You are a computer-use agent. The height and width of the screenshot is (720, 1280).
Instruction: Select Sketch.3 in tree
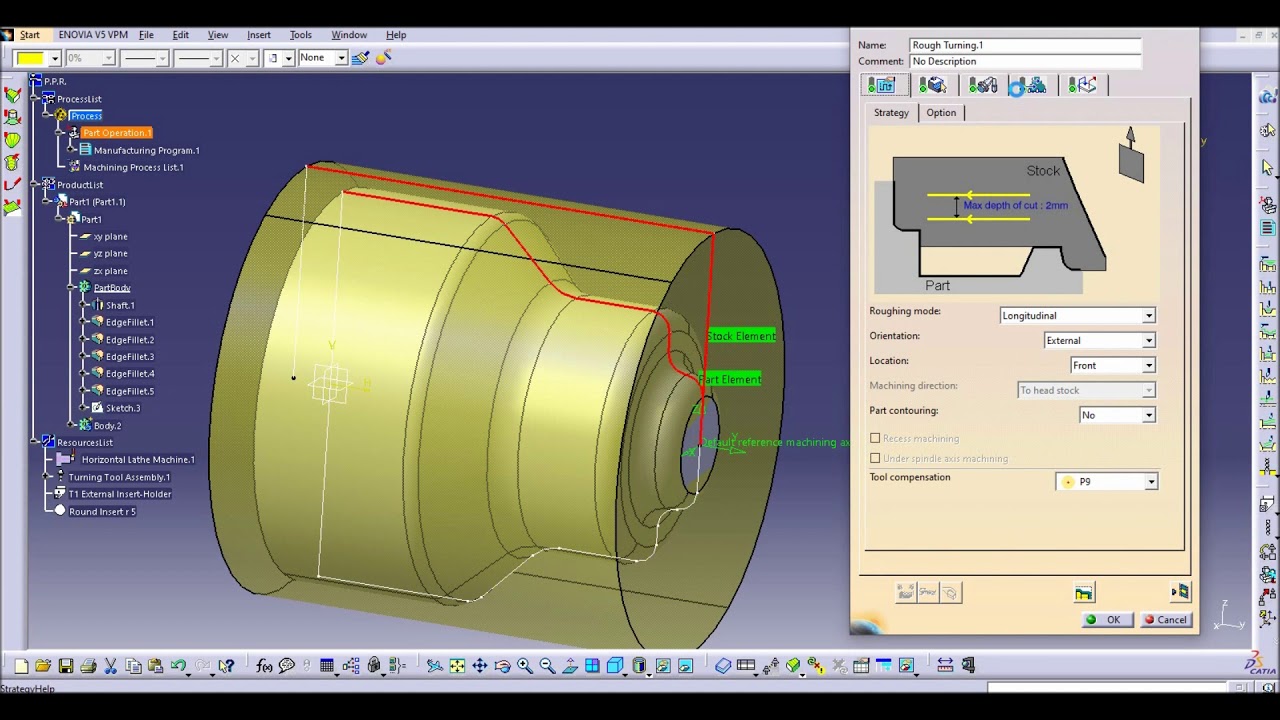click(123, 408)
